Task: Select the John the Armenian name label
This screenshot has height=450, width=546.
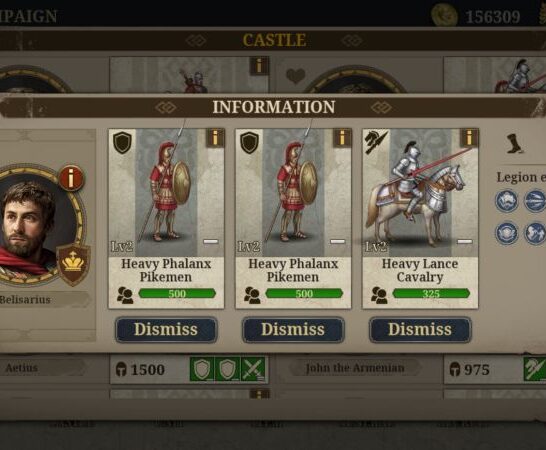Action: click(x=355, y=368)
